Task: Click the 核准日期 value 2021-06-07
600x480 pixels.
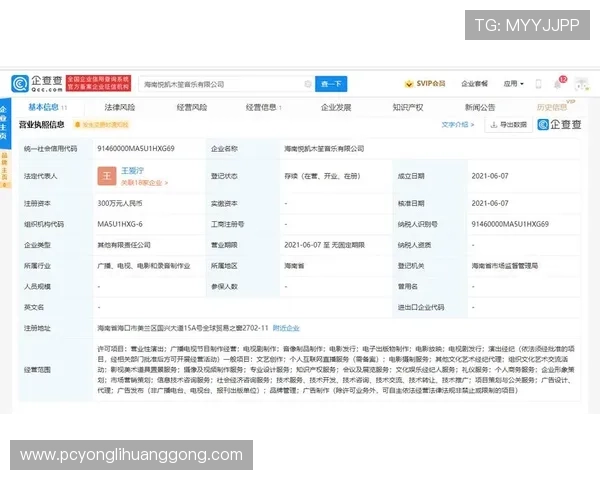Action: pyautogui.click(x=490, y=203)
